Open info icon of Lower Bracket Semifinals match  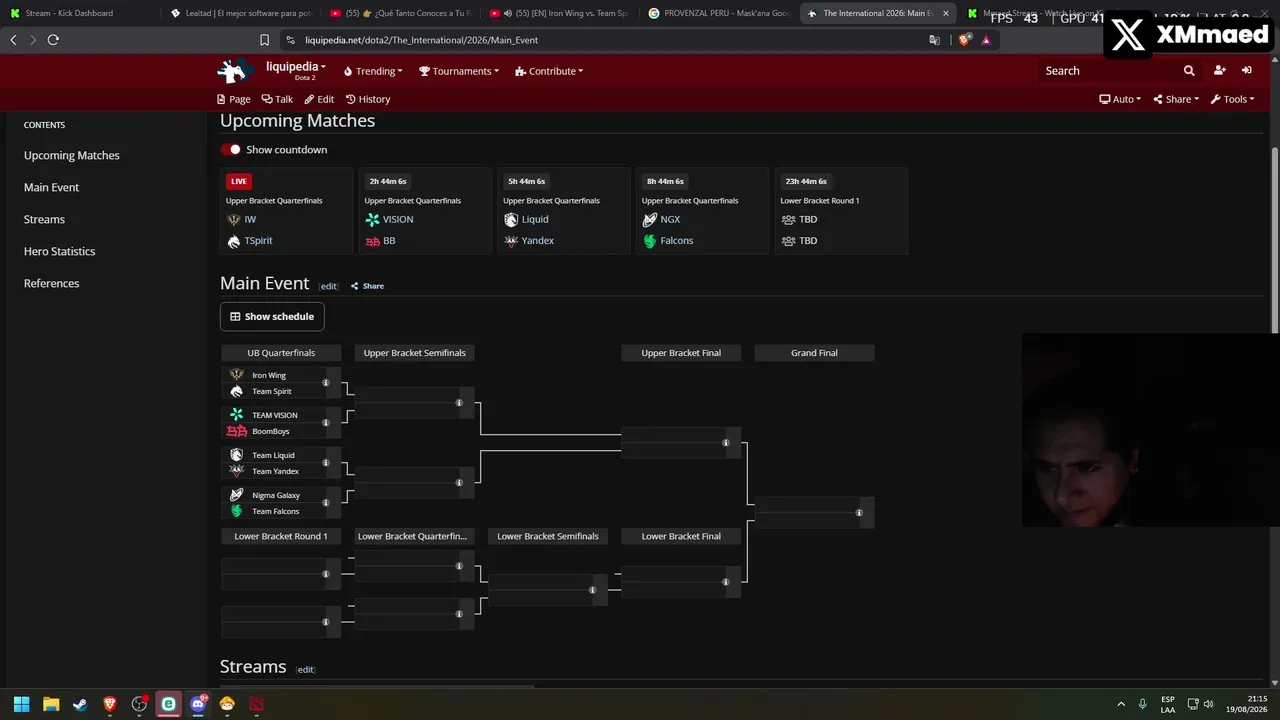pos(592,590)
